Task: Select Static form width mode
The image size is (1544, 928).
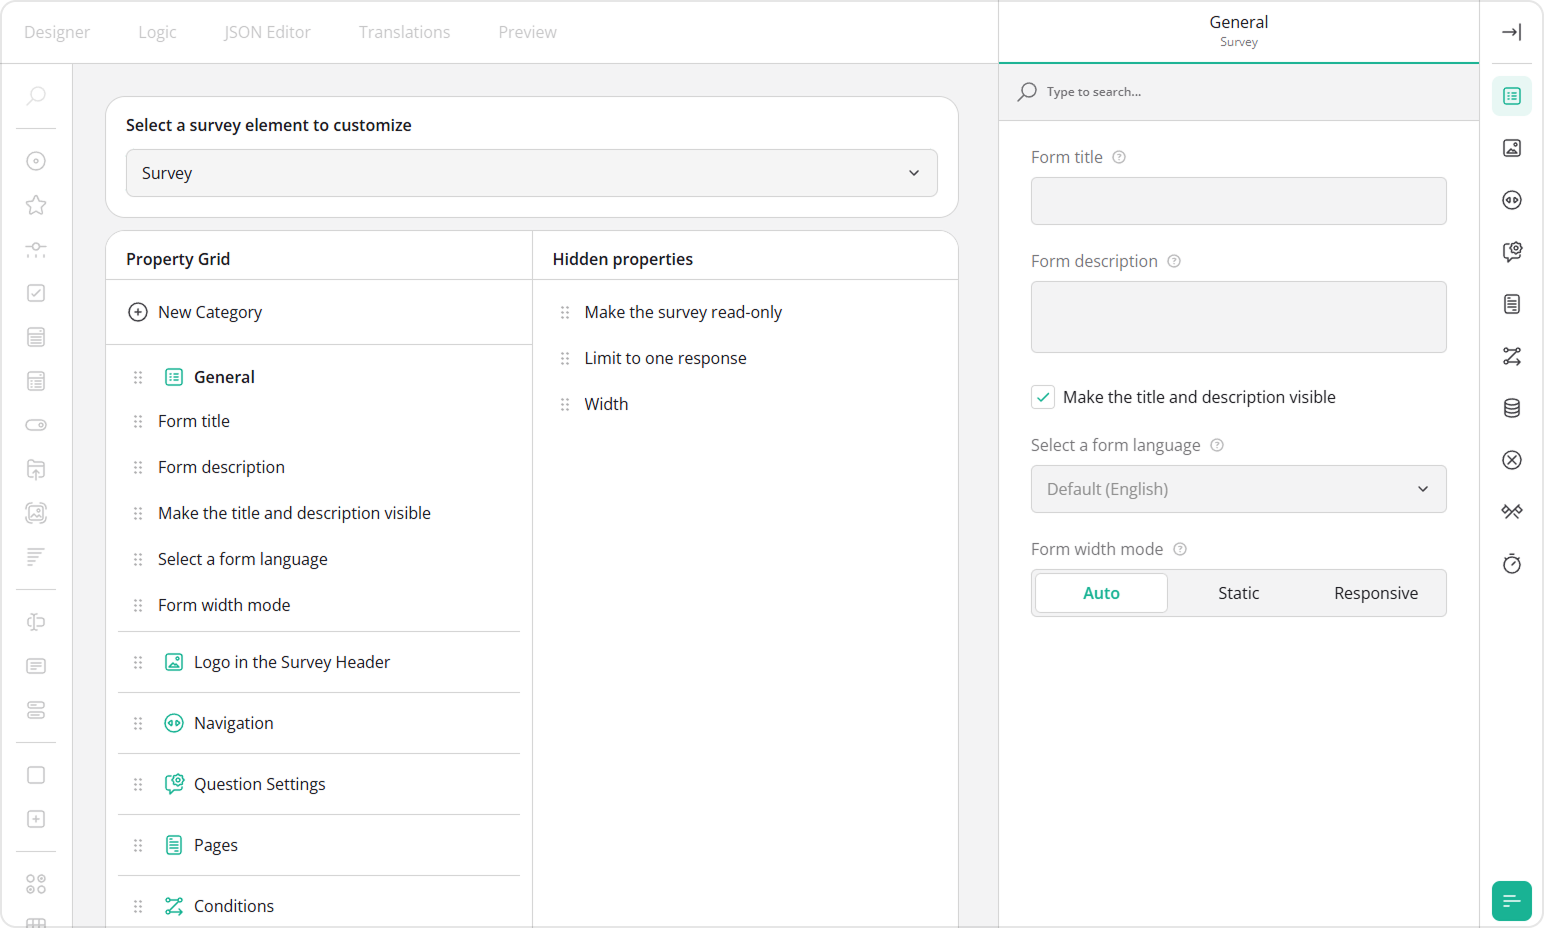Action: (x=1238, y=592)
